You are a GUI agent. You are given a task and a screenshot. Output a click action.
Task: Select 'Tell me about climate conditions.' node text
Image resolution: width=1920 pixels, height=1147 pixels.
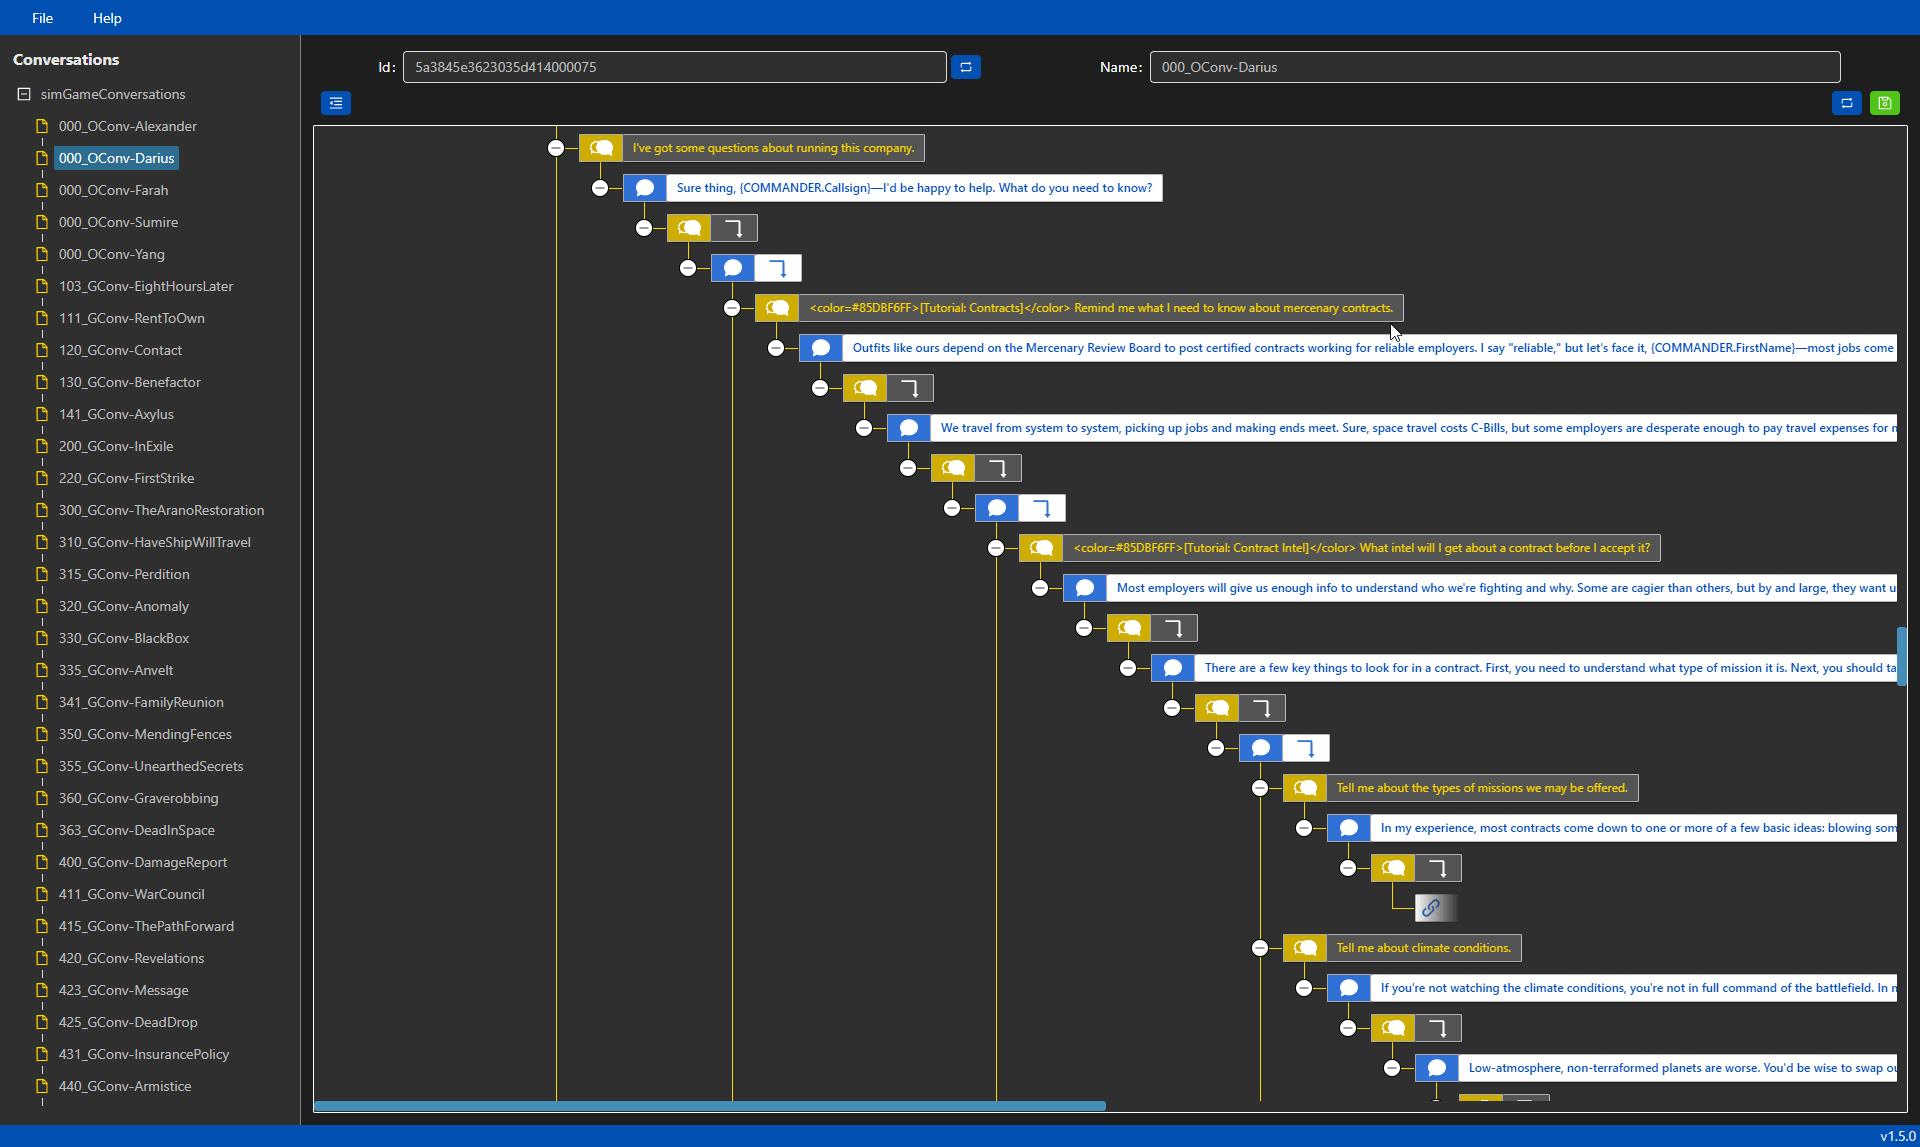1423,948
